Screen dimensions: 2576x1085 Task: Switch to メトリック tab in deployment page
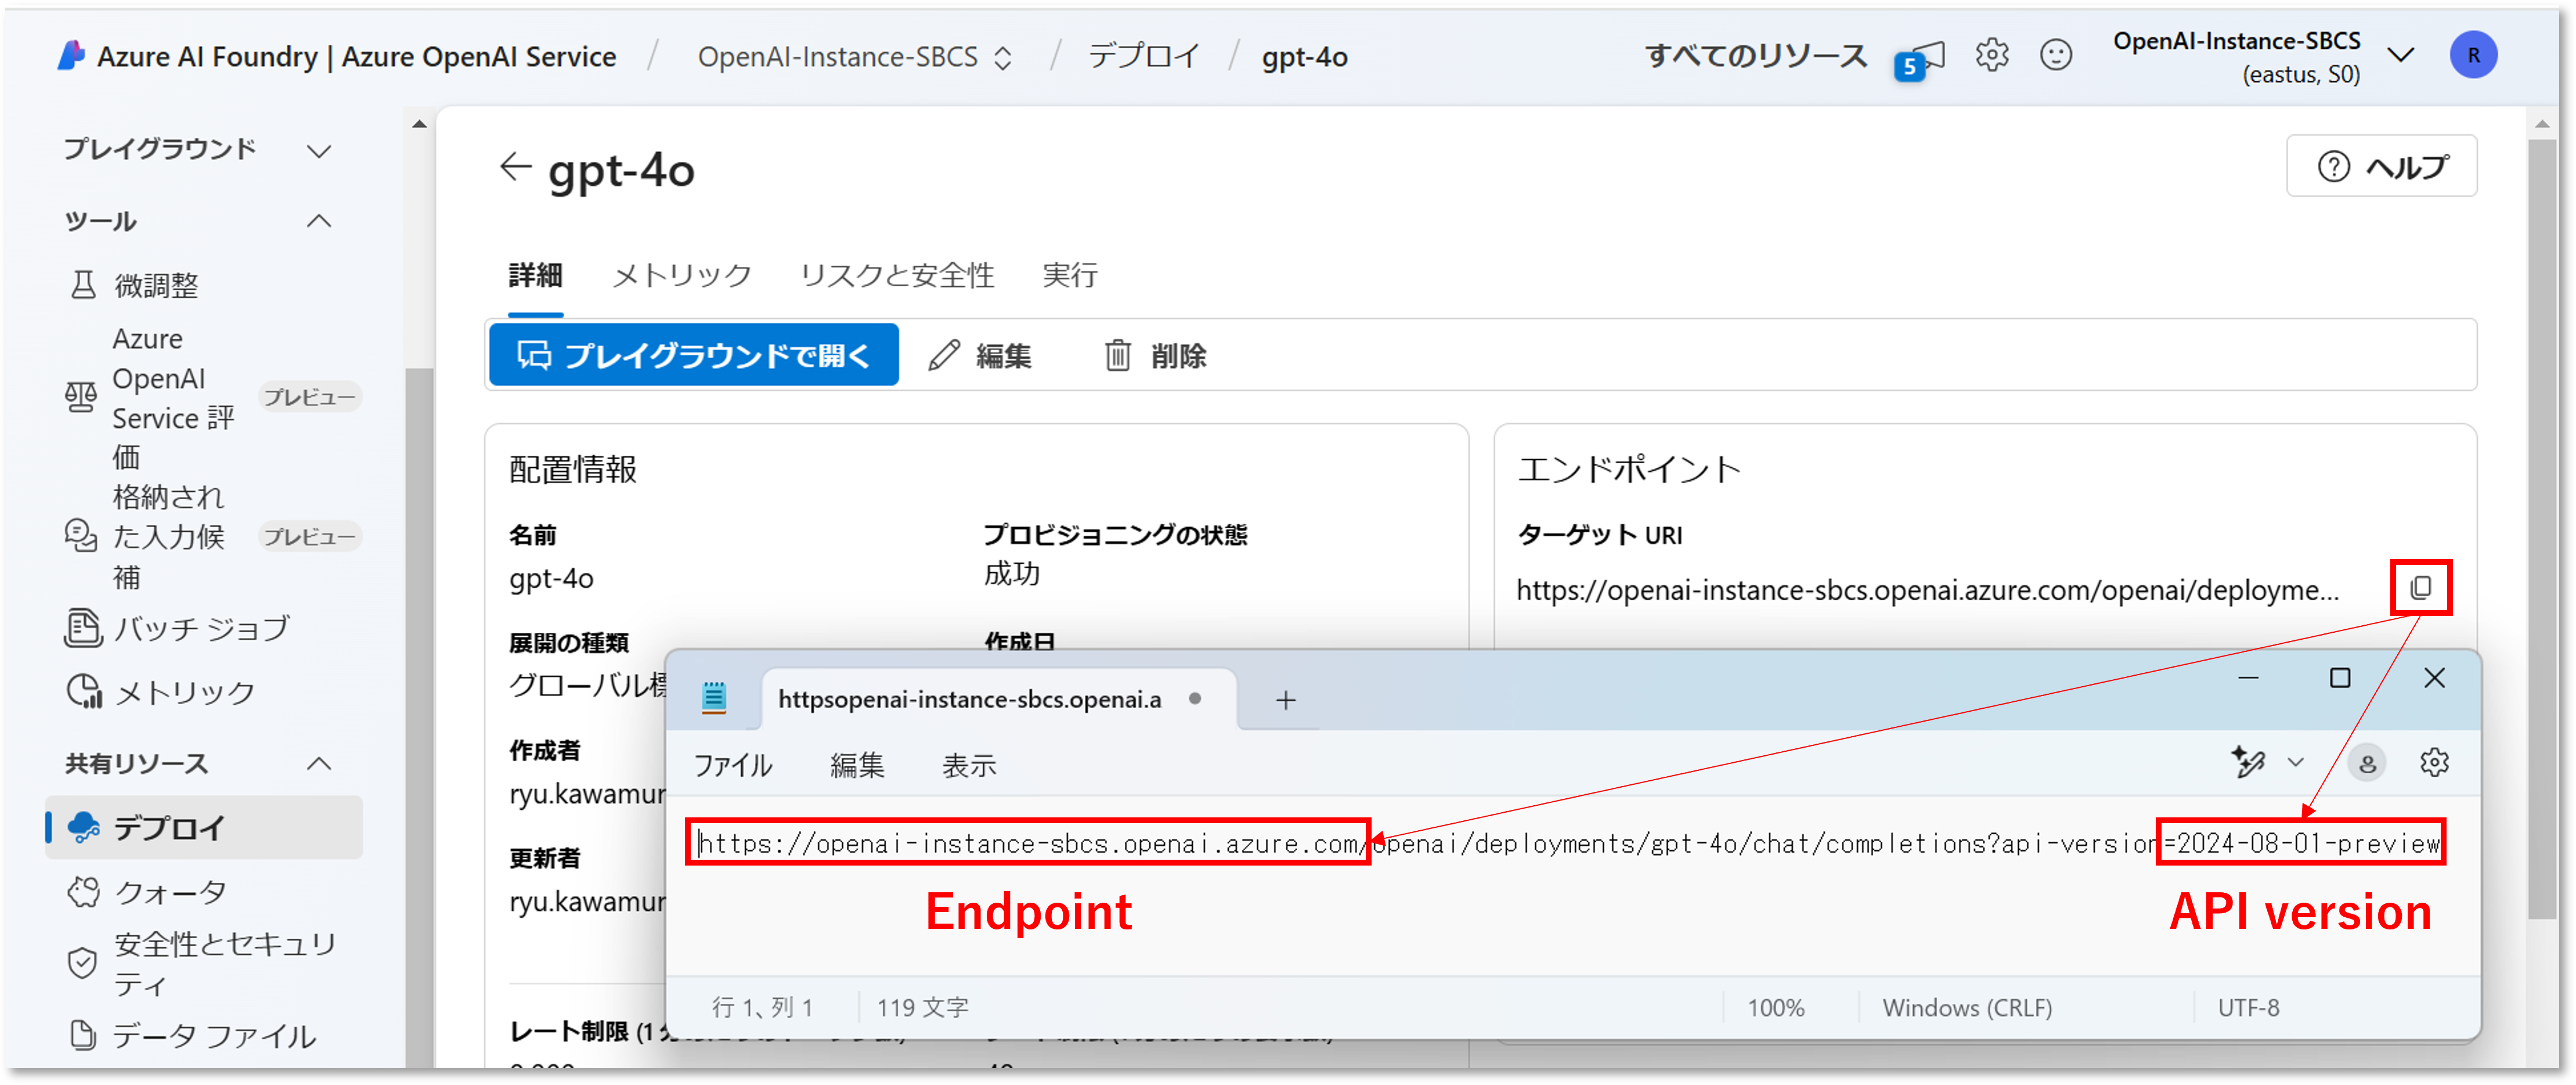(681, 275)
